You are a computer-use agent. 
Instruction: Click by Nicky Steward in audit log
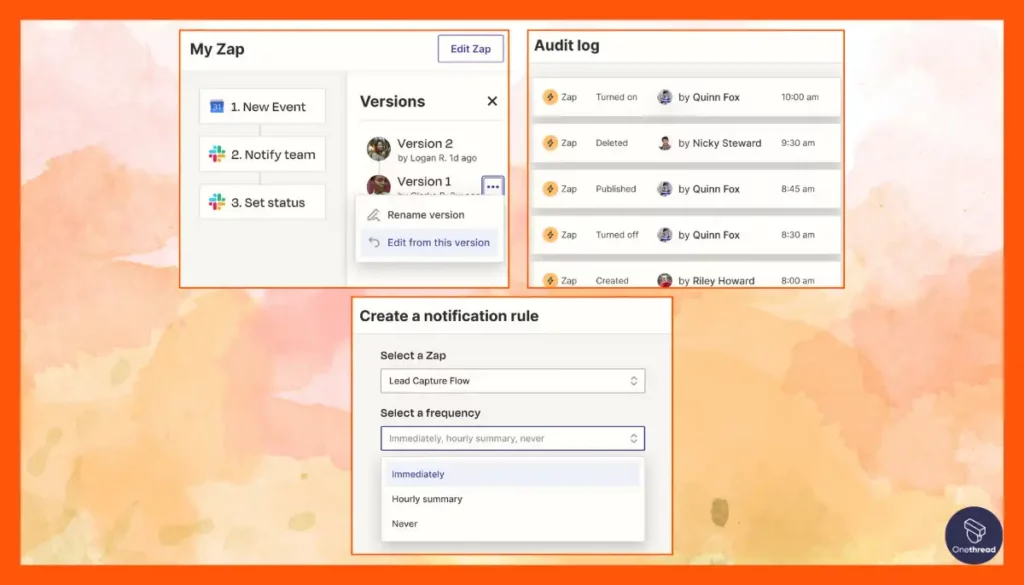720,143
